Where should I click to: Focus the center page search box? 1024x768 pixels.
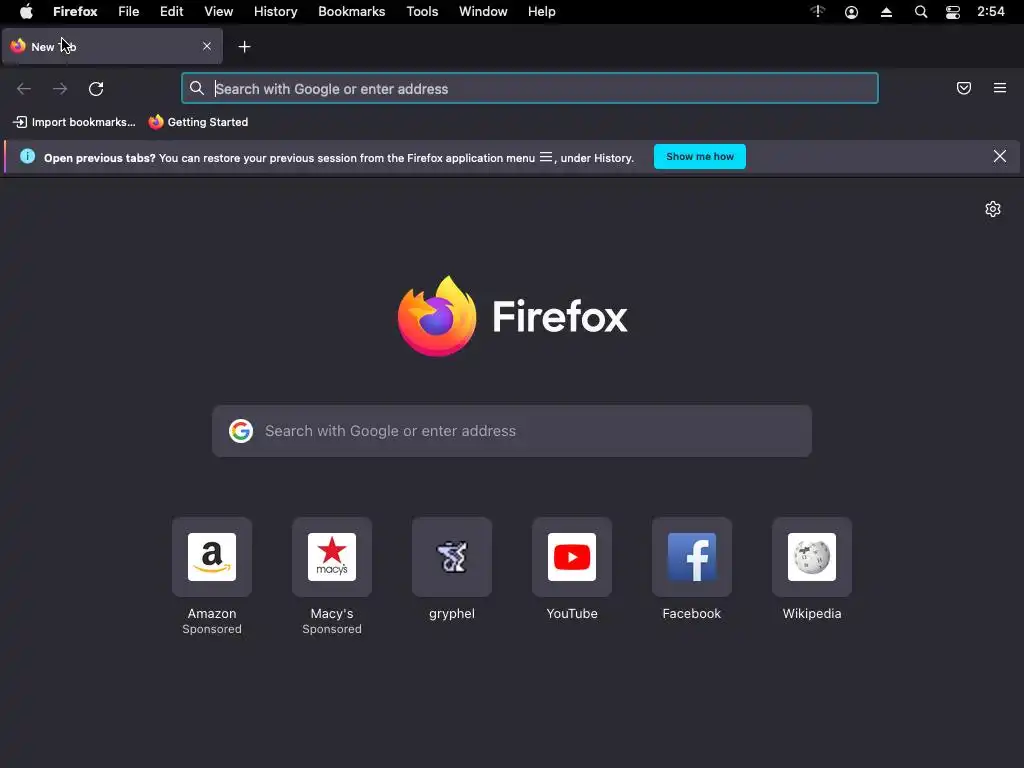[512, 431]
